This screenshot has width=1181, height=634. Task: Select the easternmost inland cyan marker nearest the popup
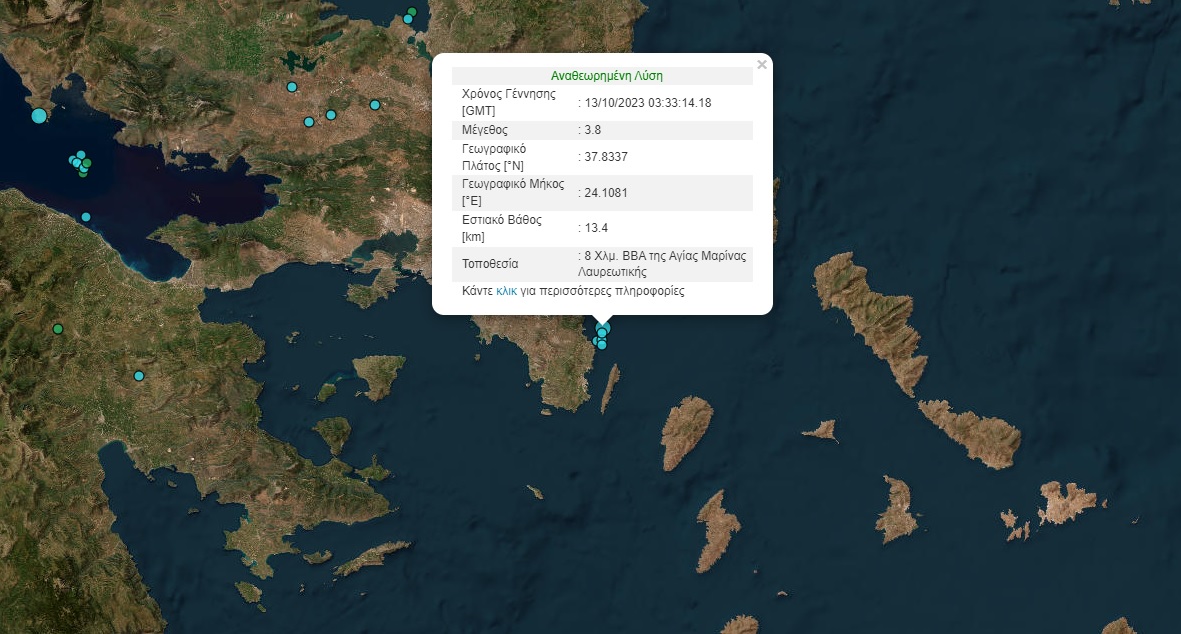(375, 105)
